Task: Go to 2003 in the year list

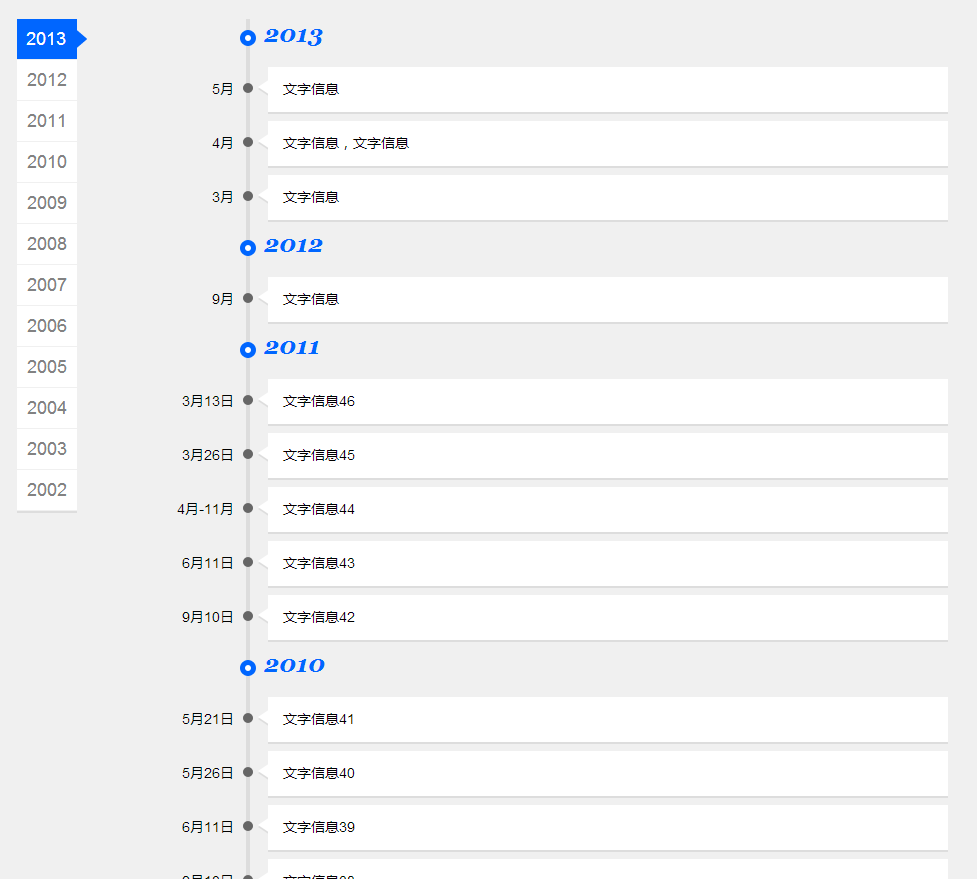Action: tap(47, 449)
